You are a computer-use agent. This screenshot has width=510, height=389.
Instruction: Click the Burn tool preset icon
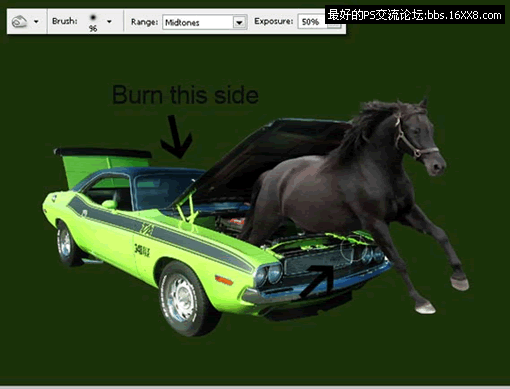[19, 22]
